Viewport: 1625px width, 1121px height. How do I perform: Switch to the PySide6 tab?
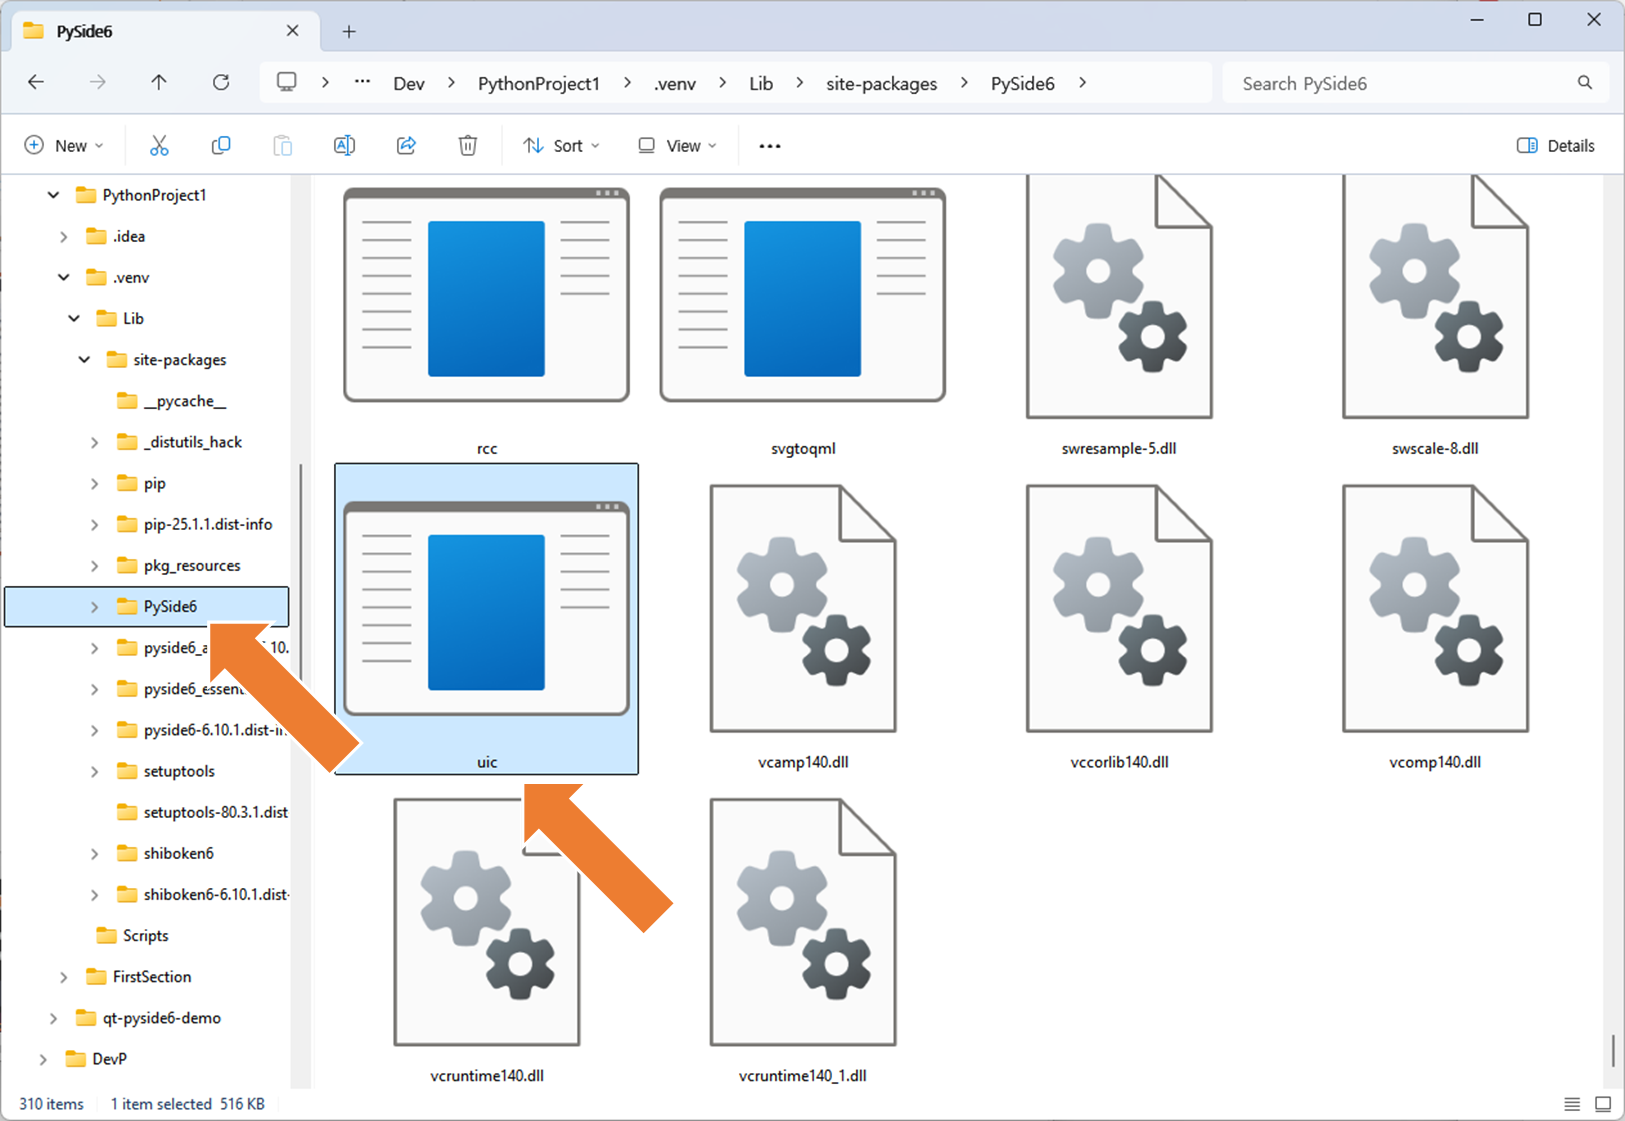tap(166, 31)
